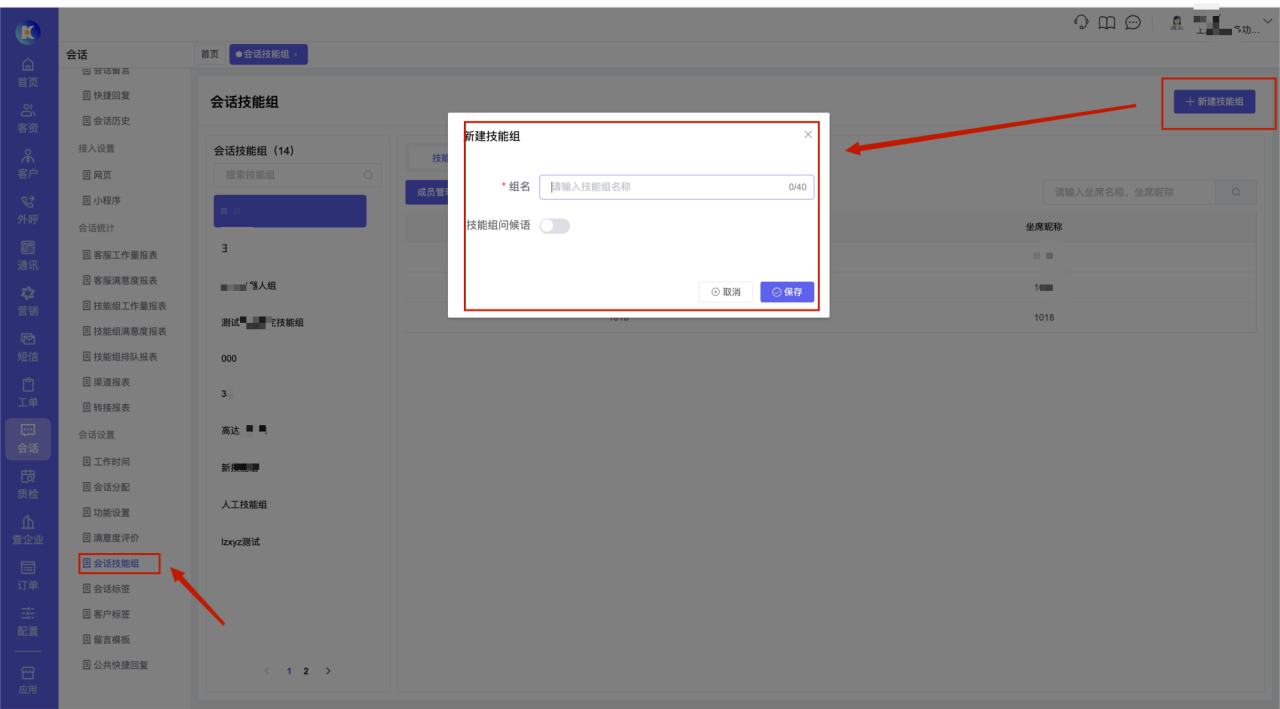Screen dimensions: 1280x709
Task: Open 技能组排队报表 report
Action: coord(119,357)
